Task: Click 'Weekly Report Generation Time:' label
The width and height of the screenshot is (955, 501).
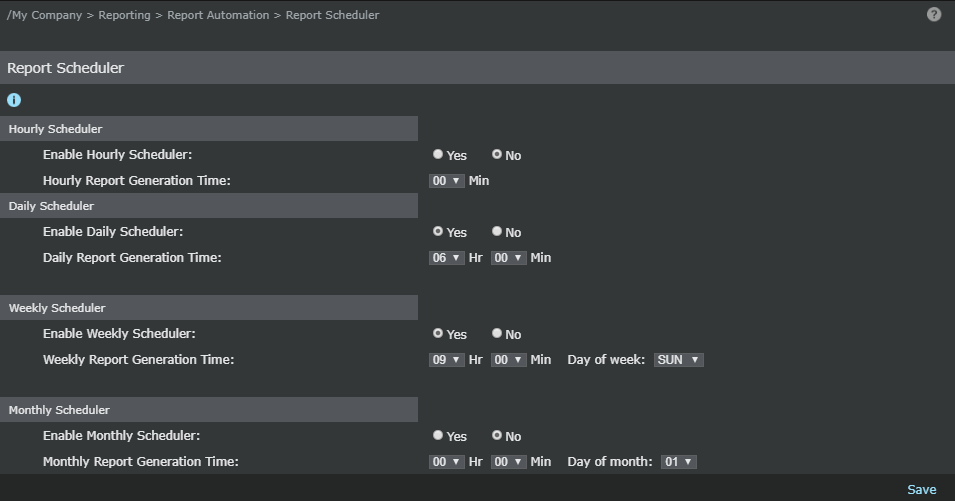Action: coord(138,360)
